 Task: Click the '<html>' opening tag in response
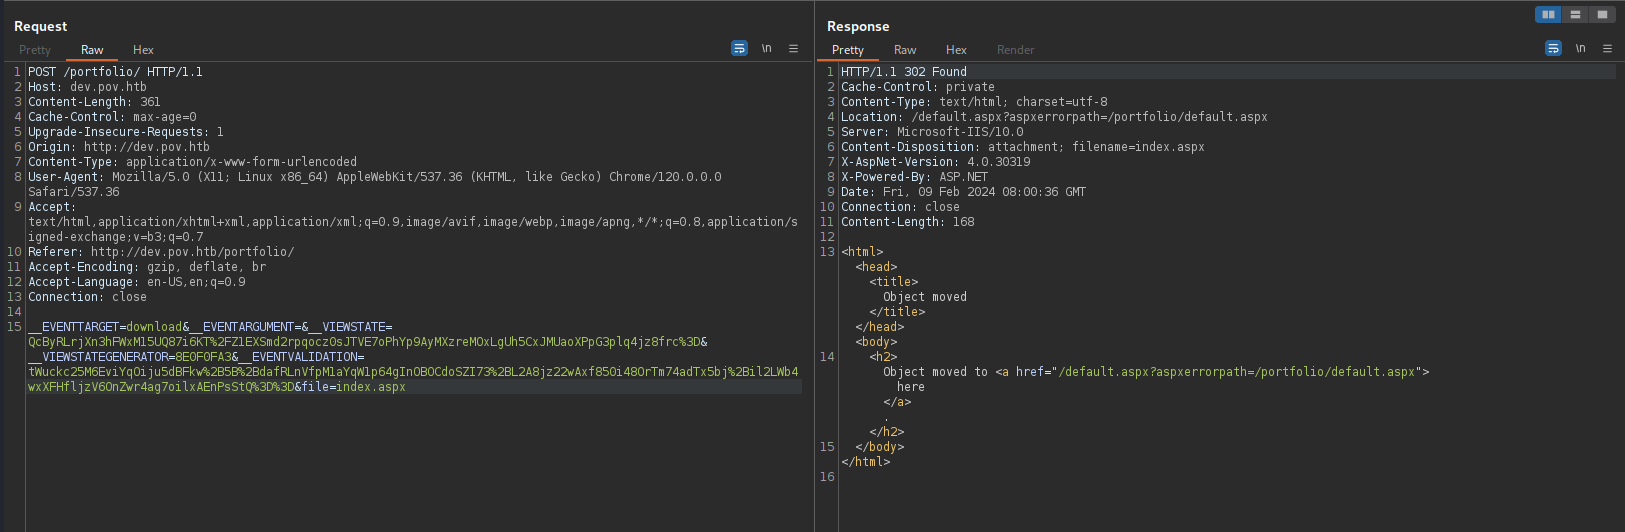pos(862,252)
